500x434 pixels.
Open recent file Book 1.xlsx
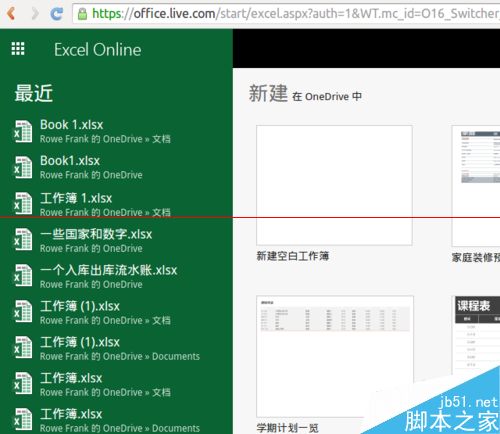click(x=72, y=125)
